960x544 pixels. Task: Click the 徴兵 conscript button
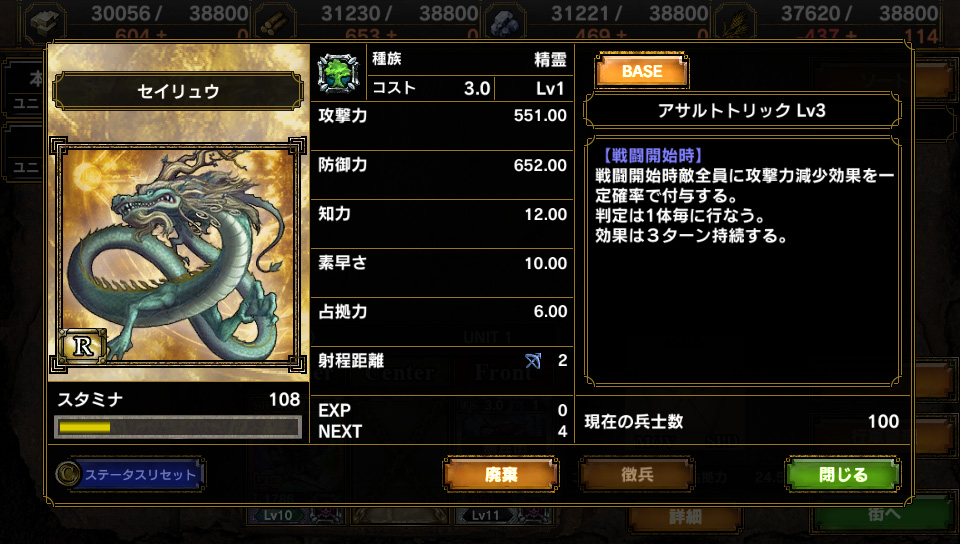pyautogui.click(x=637, y=474)
